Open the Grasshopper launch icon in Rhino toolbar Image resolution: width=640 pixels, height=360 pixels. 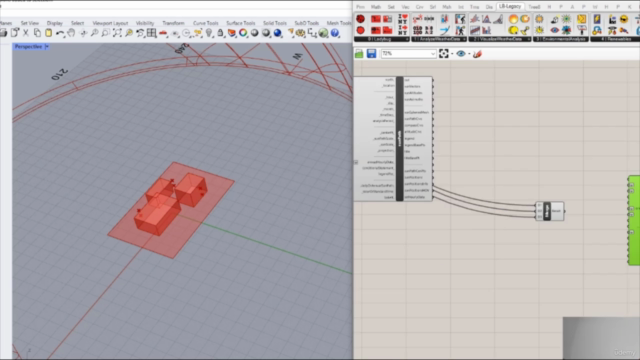(x=323, y=33)
